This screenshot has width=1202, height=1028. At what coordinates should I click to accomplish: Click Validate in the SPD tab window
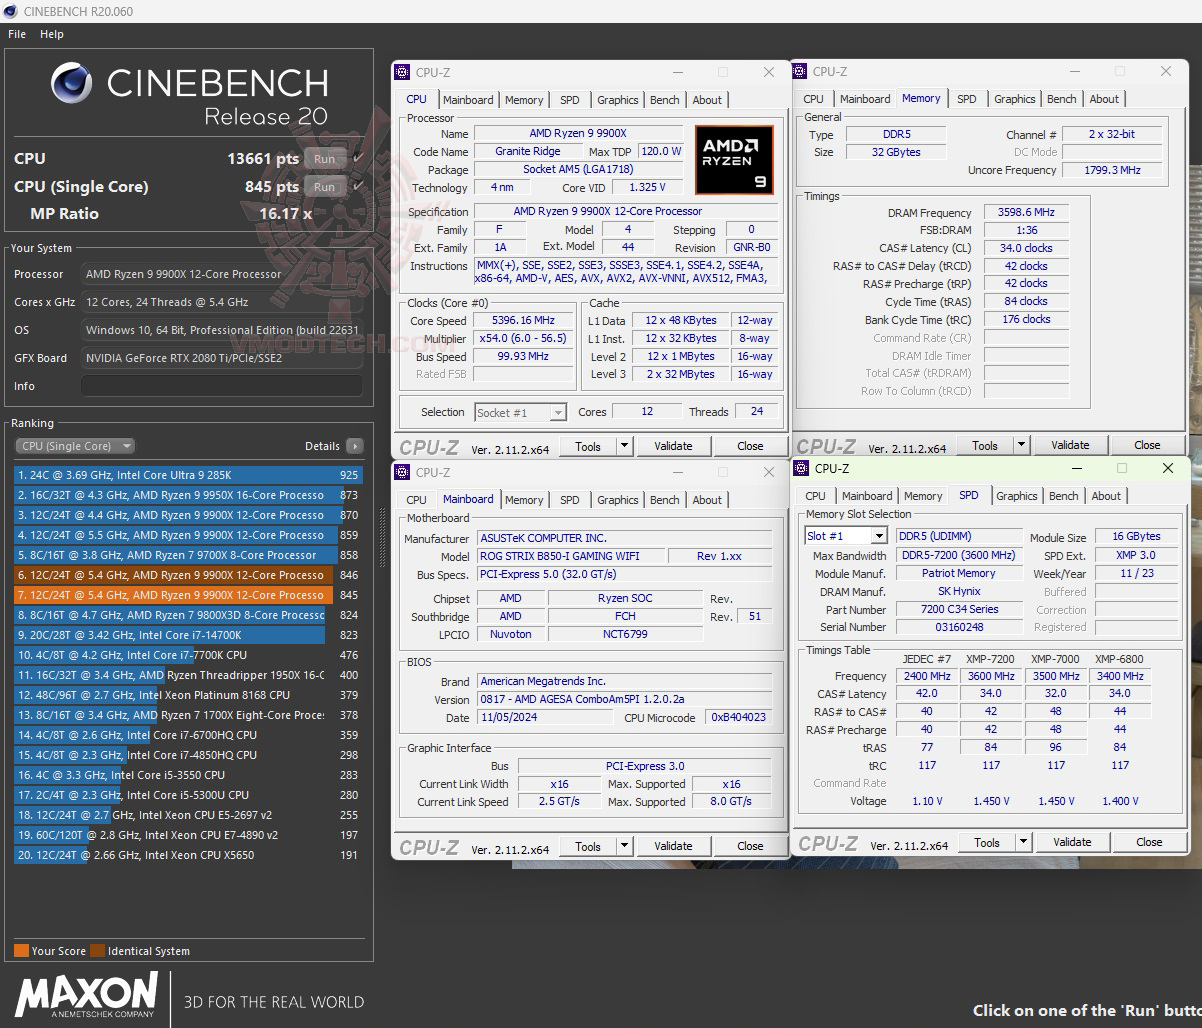click(x=1072, y=842)
